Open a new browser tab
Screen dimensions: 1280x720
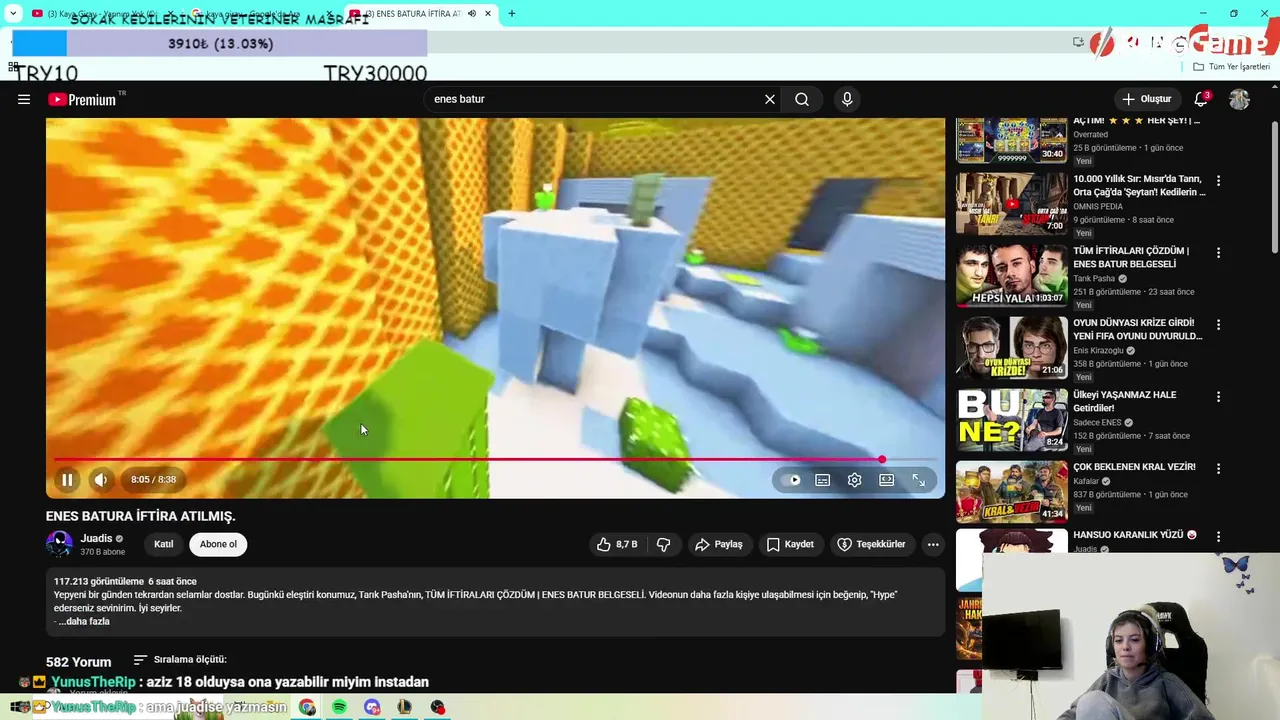coord(512,13)
